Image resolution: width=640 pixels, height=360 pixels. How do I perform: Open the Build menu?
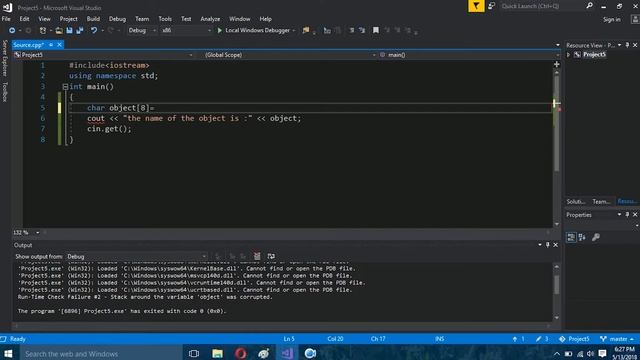click(x=93, y=19)
